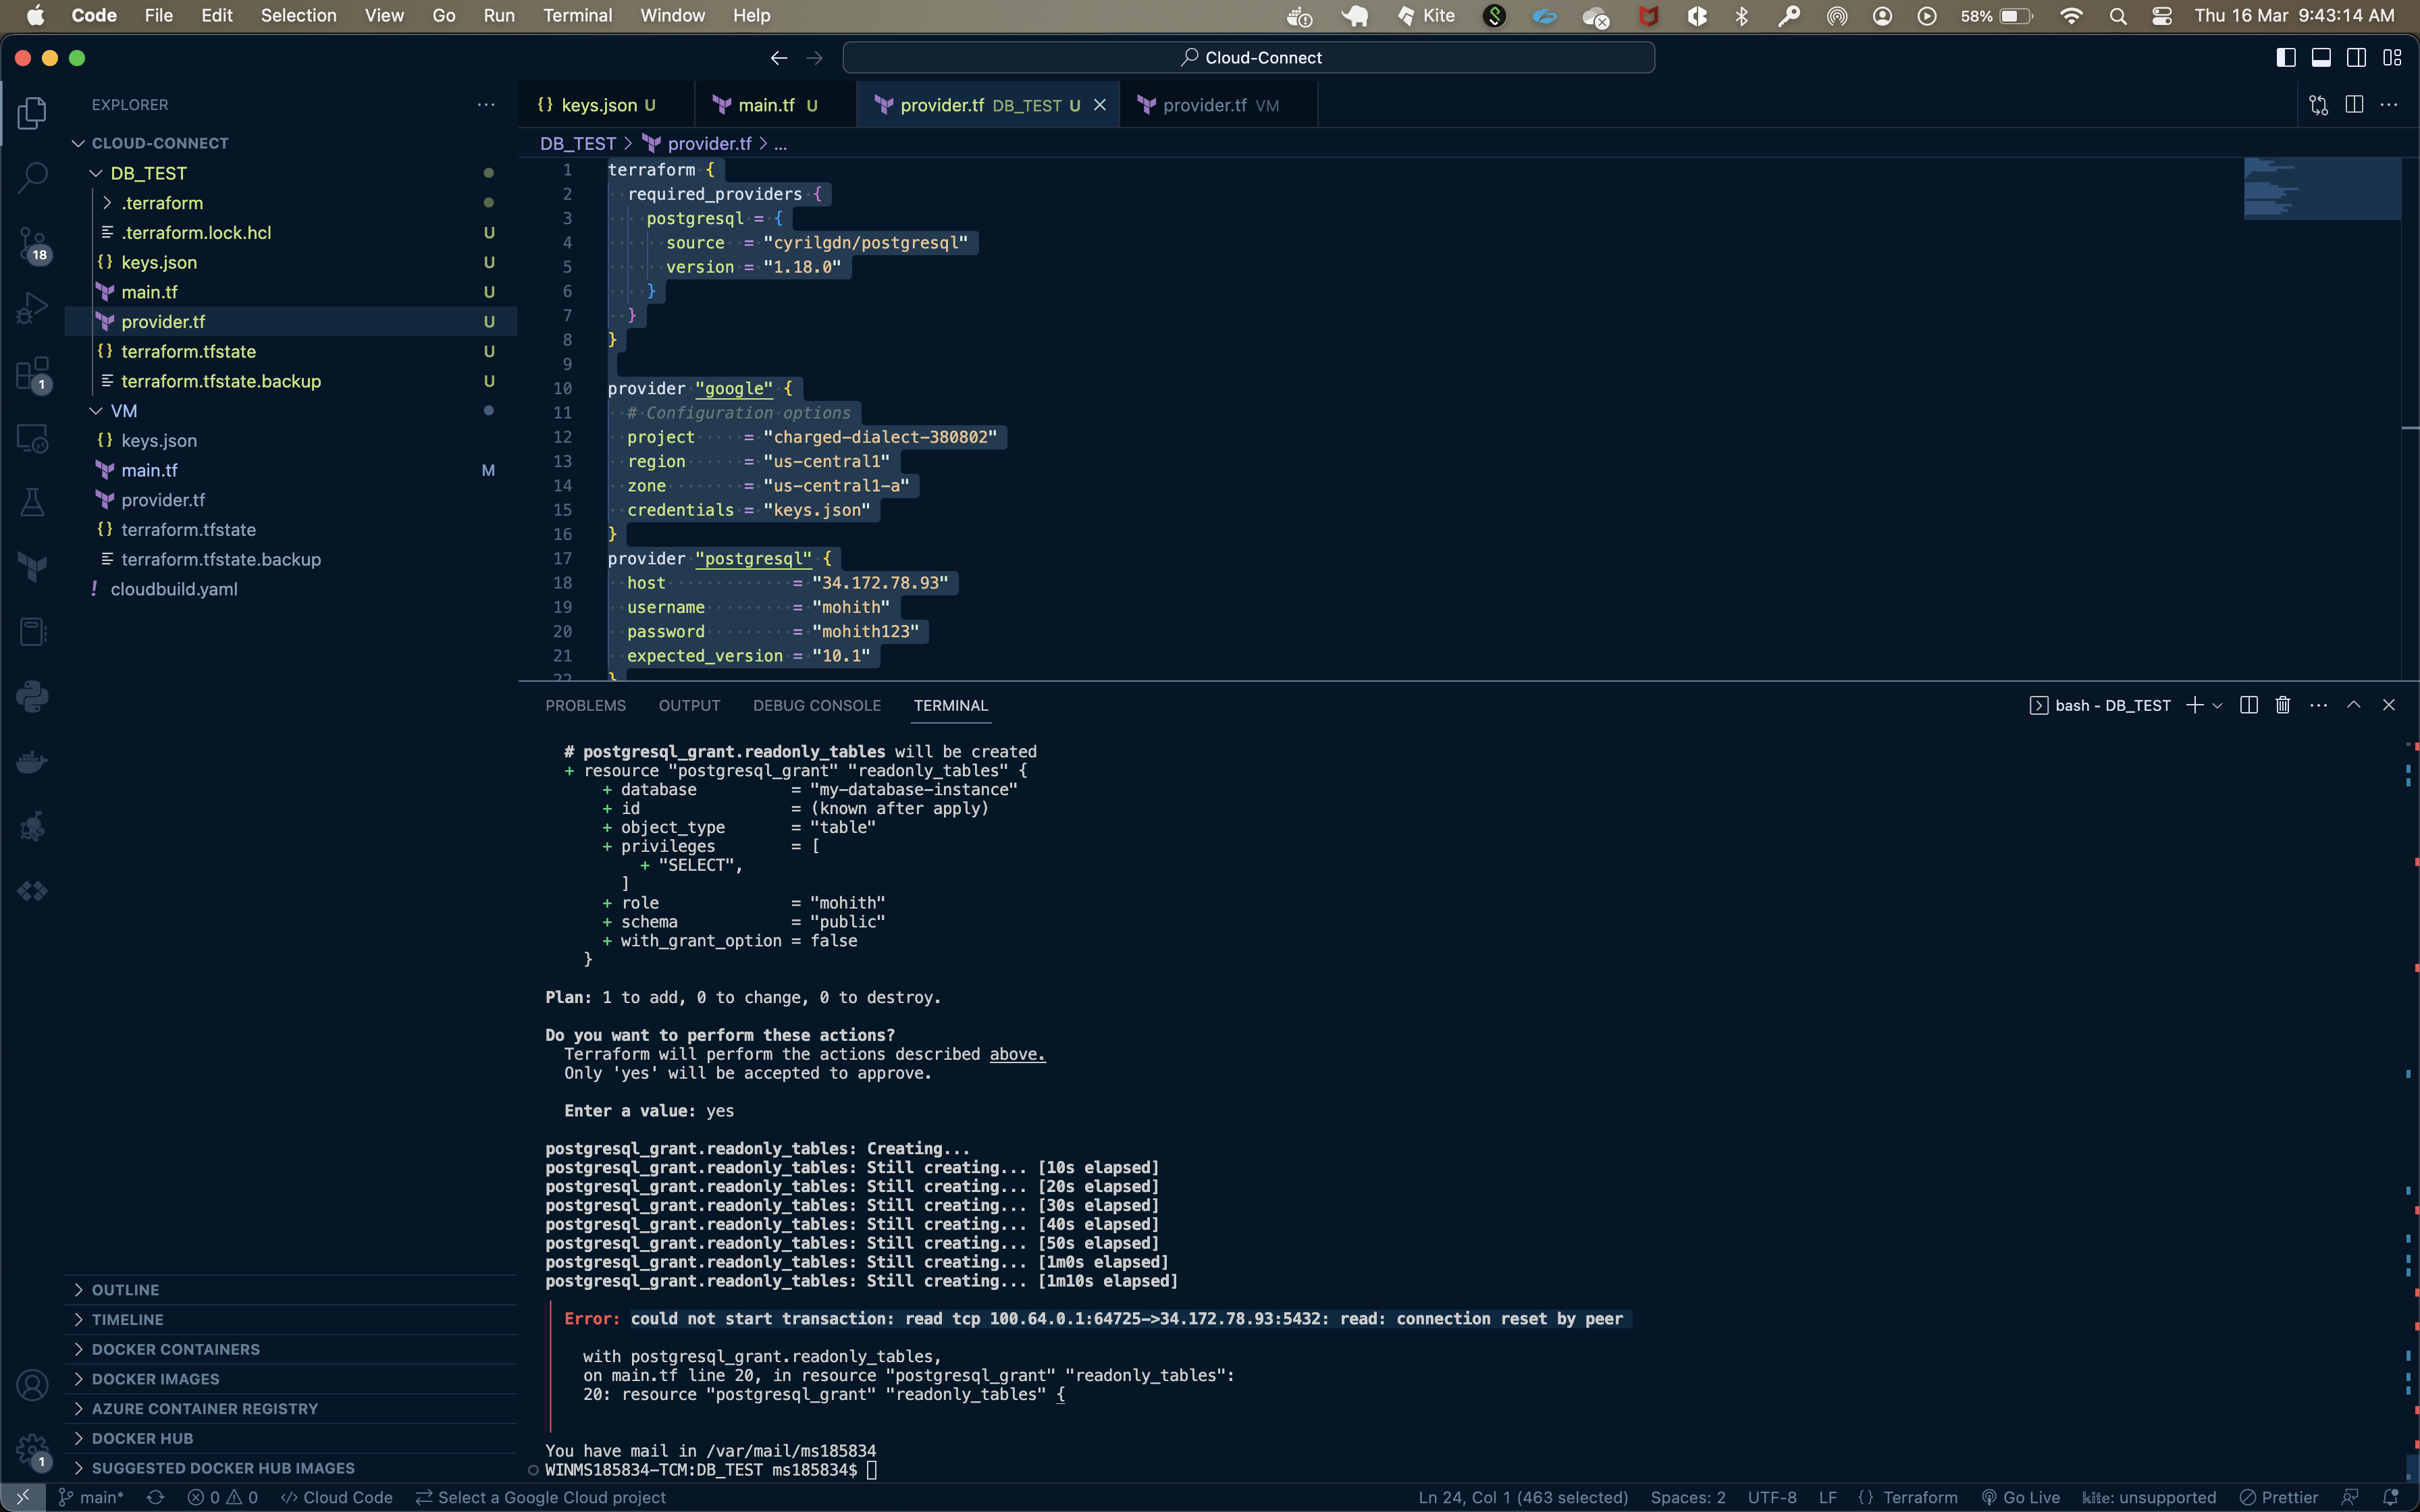This screenshot has width=2420, height=1512.
Task: Click the Cloud-Connect search bar
Action: [1248, 57]
